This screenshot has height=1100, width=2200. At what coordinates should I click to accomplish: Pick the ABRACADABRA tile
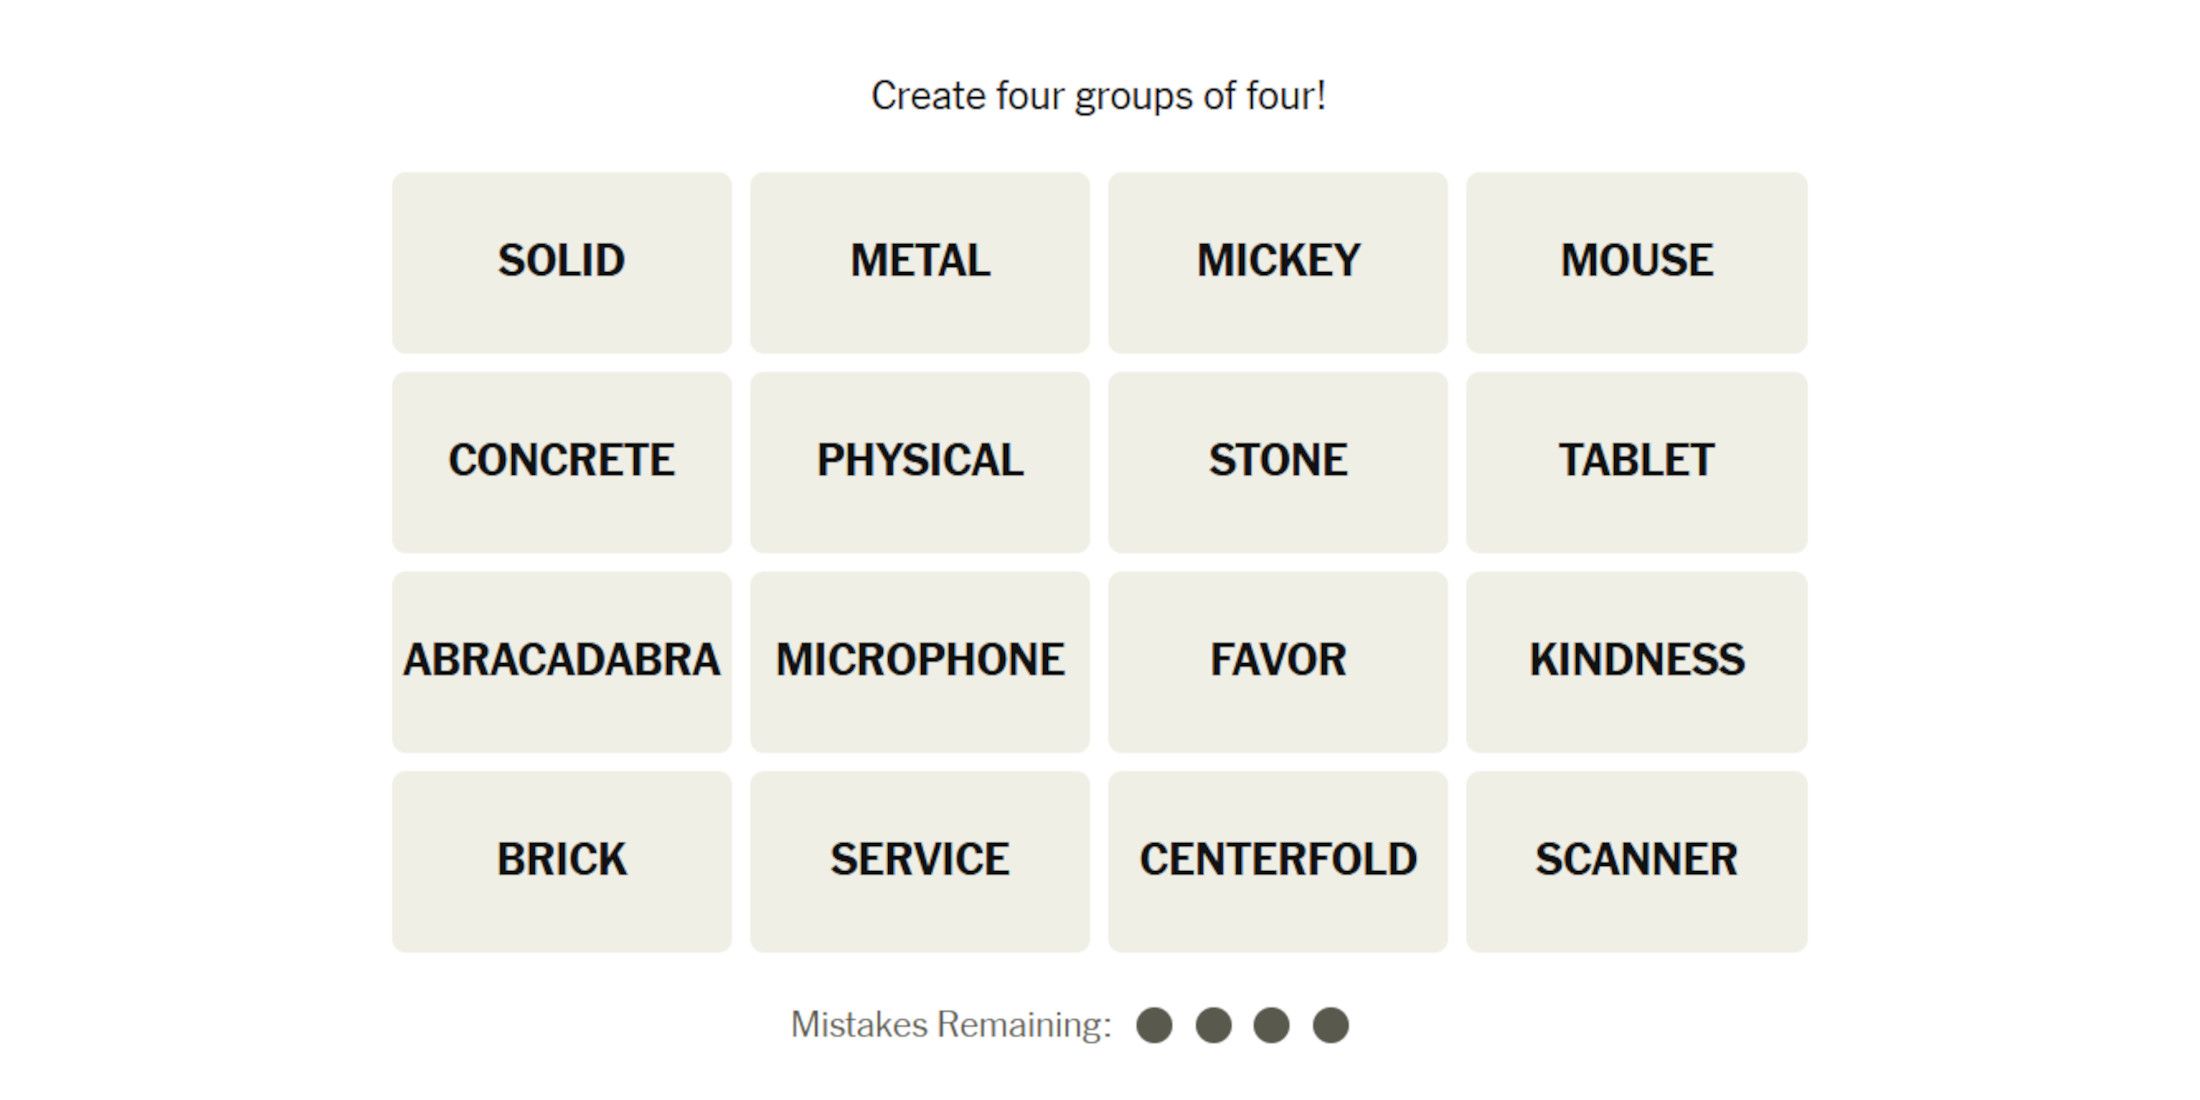(561, 661)
